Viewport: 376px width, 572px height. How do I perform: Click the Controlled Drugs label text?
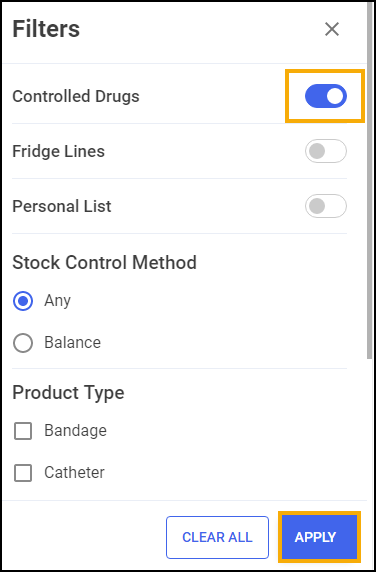76,96
